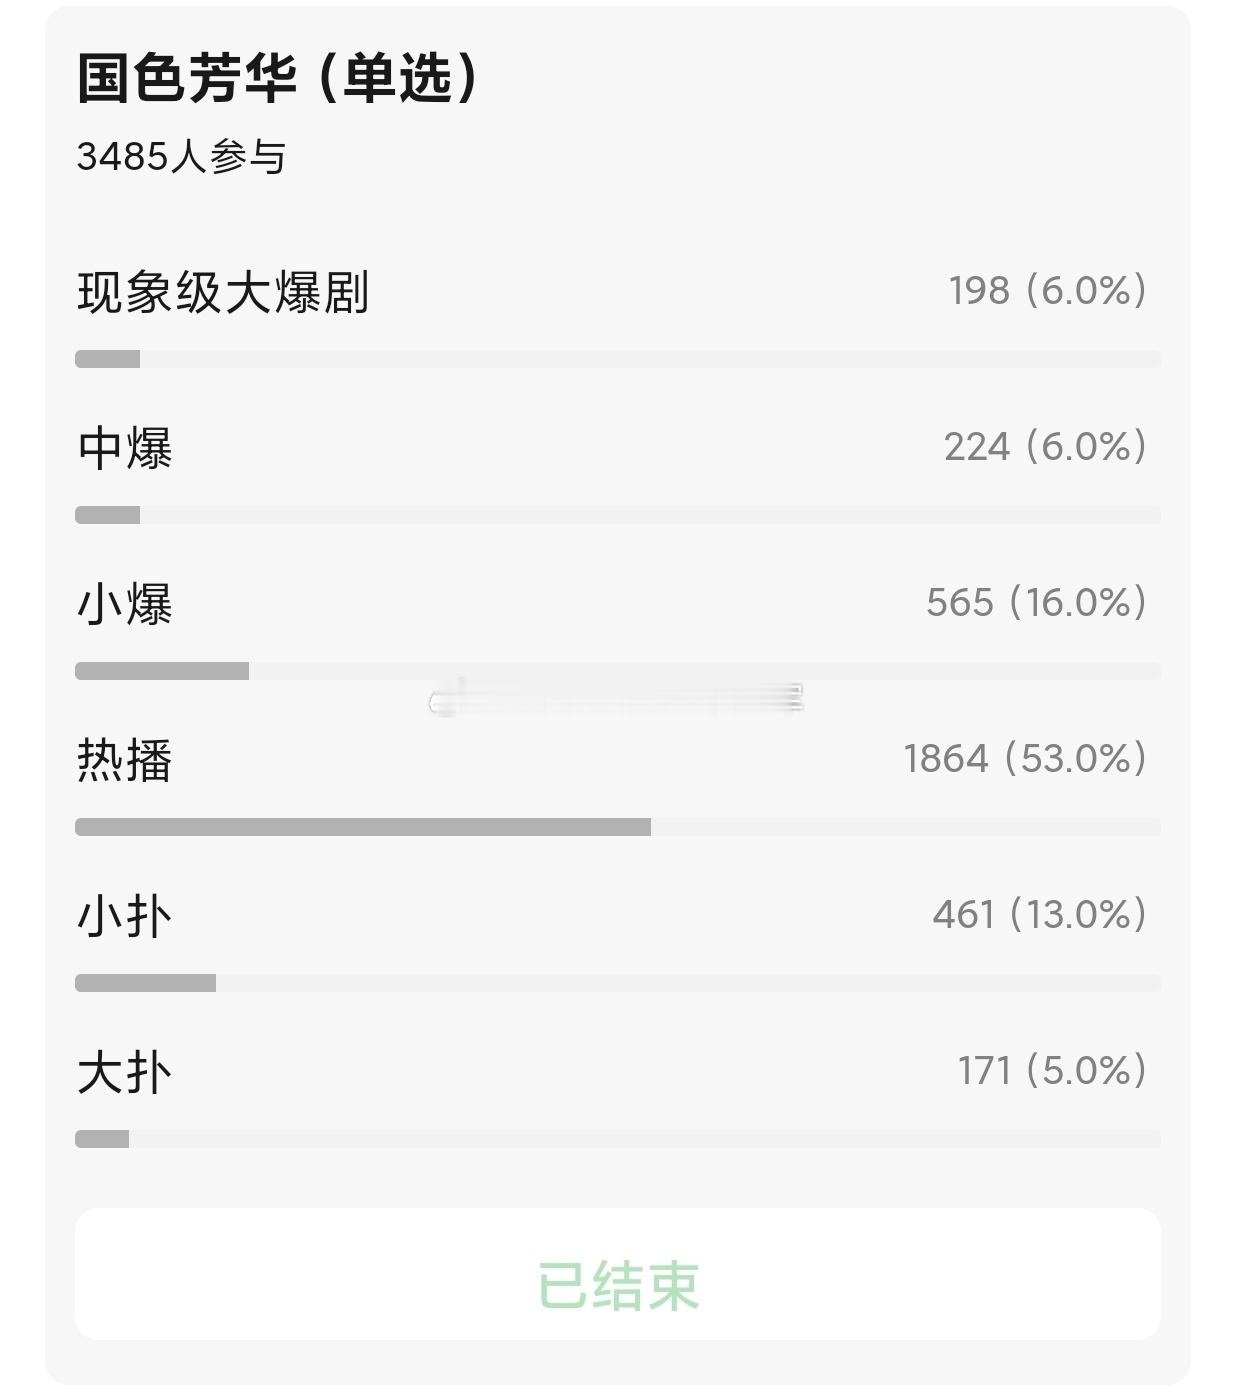
Task: Click the 小扑 progress bar
Action: click(x=618, y=983)
